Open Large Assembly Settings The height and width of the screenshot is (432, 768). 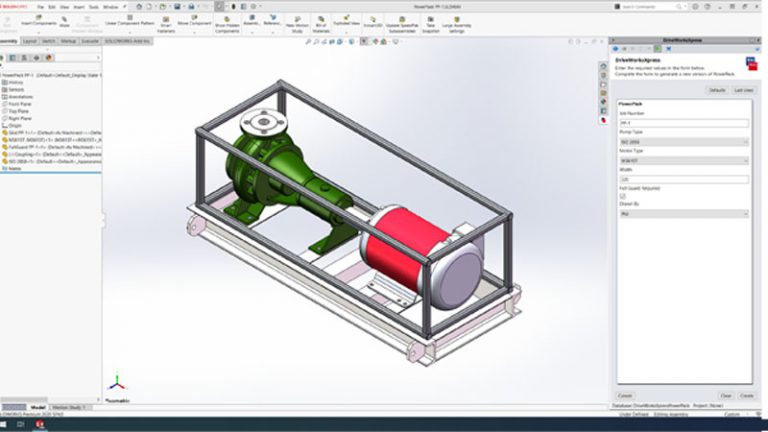(x=456, y=24)
